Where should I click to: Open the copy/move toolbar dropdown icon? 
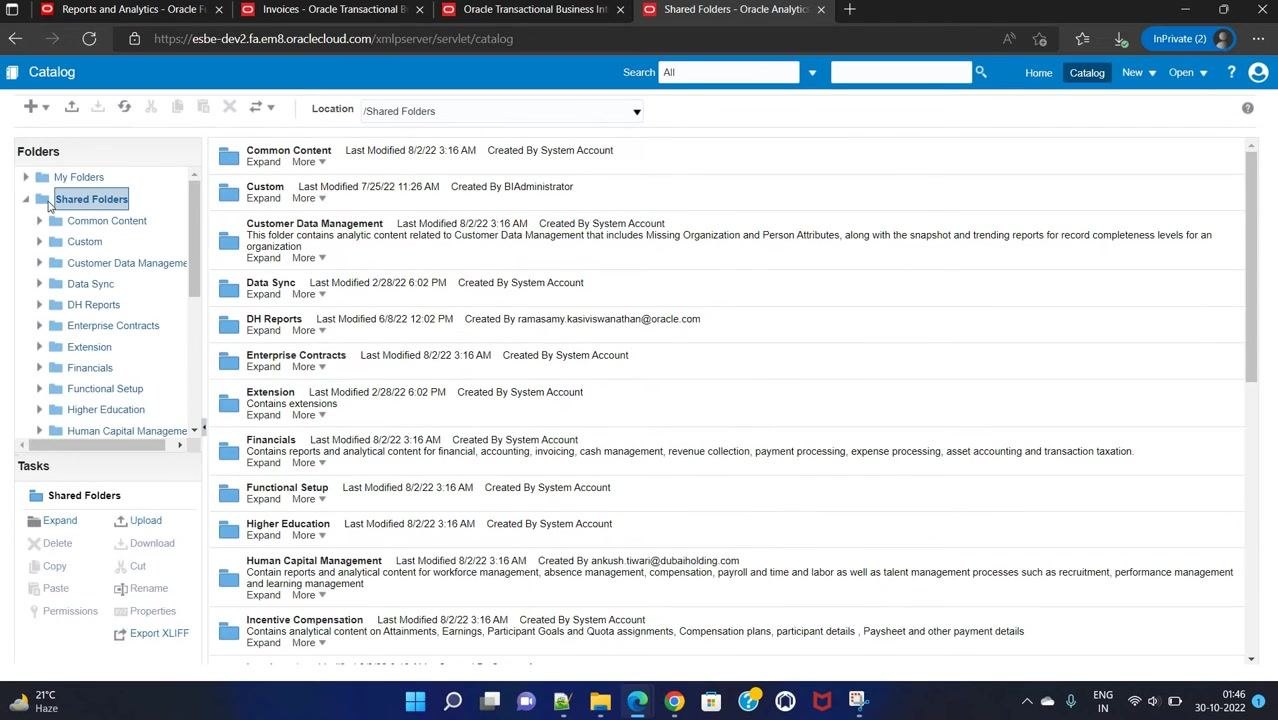coord(261,106)
